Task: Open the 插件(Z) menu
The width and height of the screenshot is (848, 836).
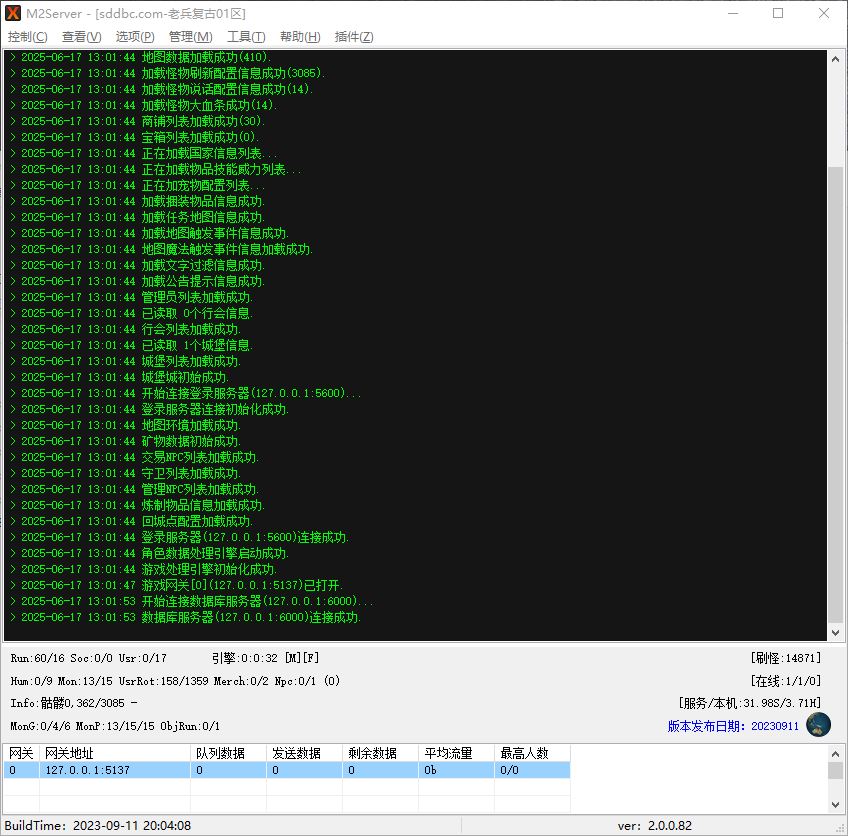Action: point(354,37)
